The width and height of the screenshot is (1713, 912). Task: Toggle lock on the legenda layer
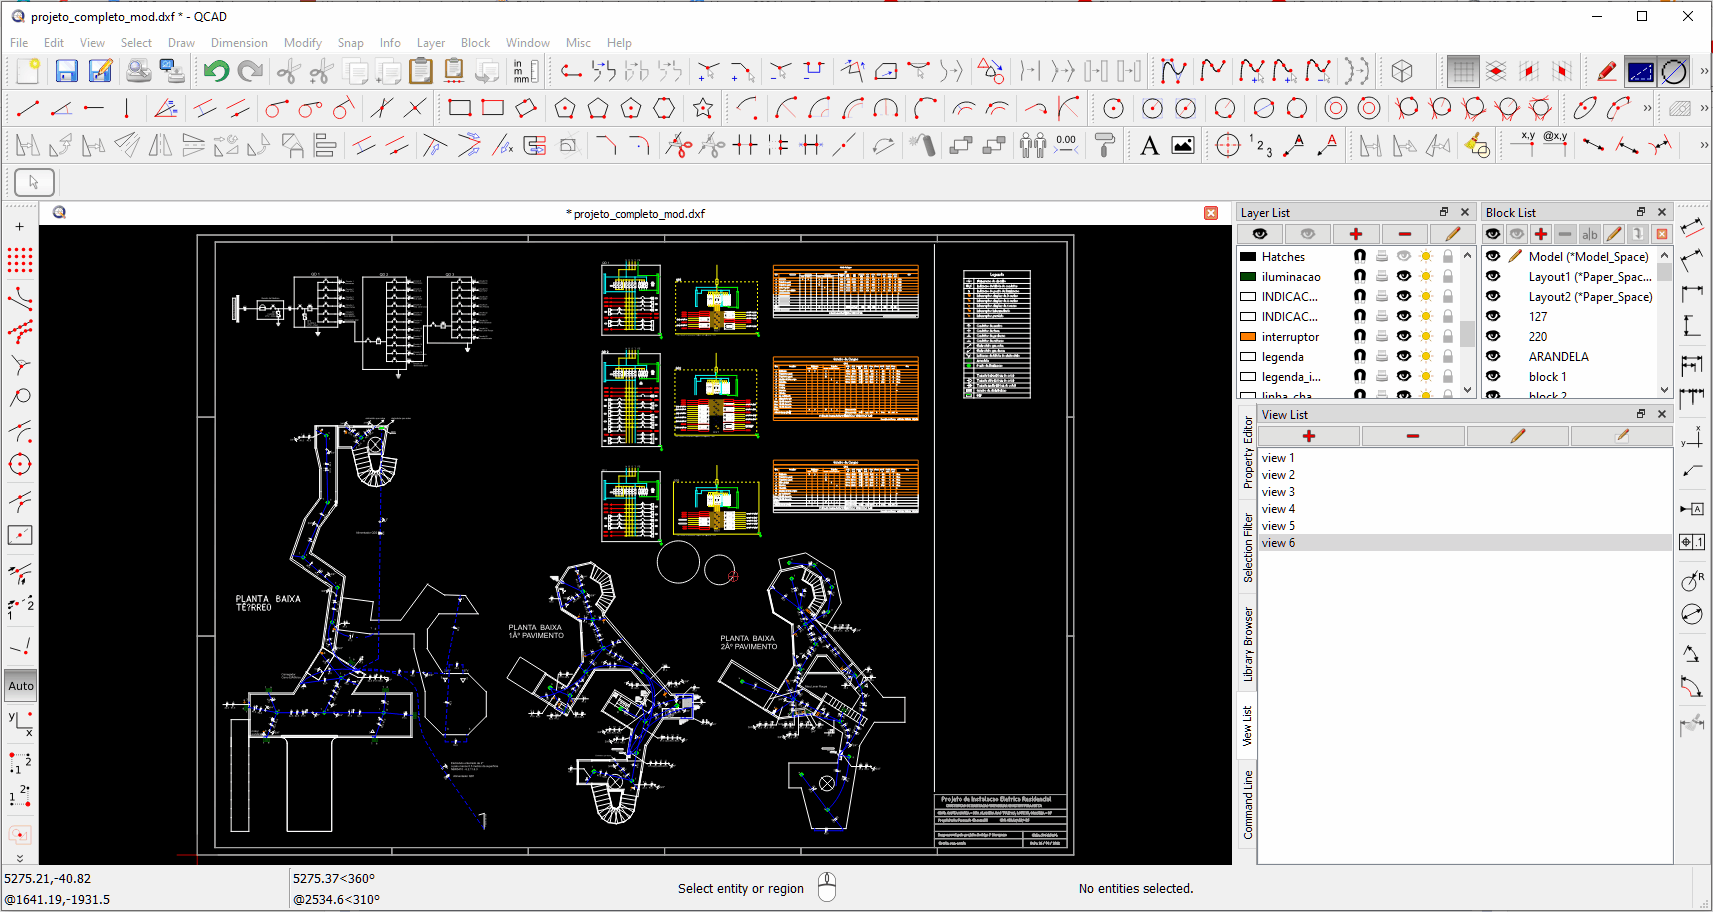tap(1448, 357)
